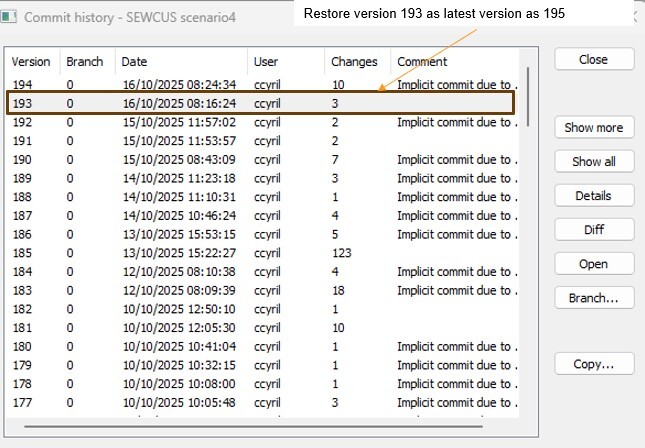The image size is (645, 448).
Task: Open the Branch... dialog
Action: click(x=593, y=298)
